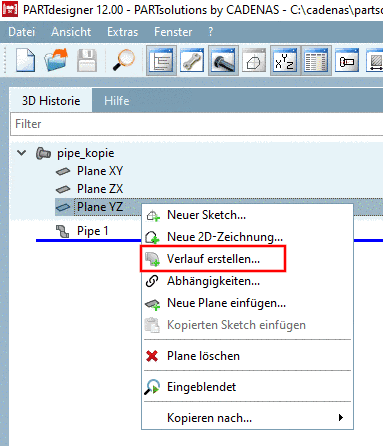Viewport: 383px width, 446px height.
Task: Open a file with the folder icon
Action: [x=56, y=60]
